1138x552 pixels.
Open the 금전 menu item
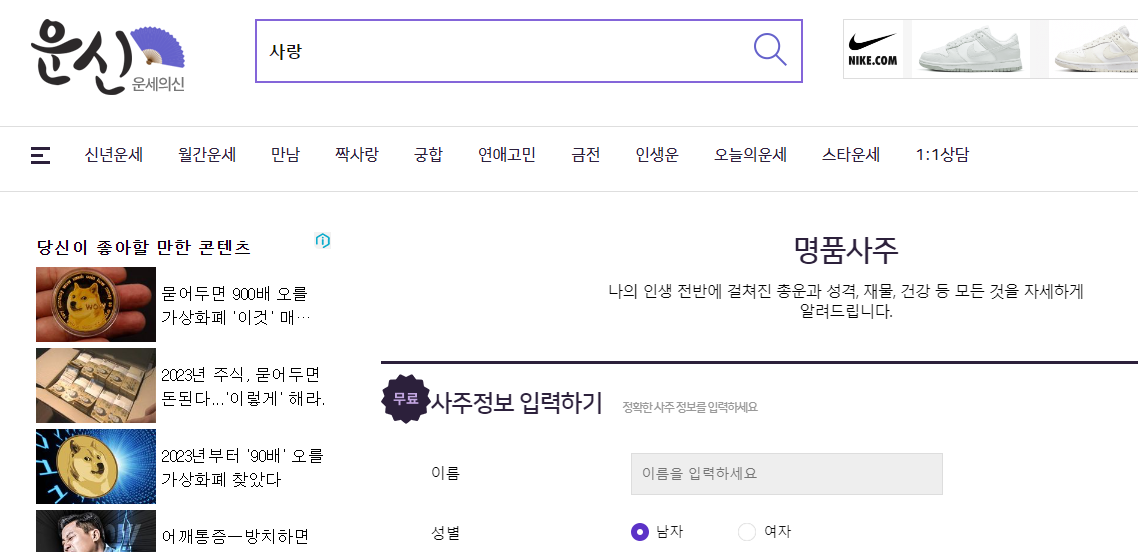click(586, 155)
